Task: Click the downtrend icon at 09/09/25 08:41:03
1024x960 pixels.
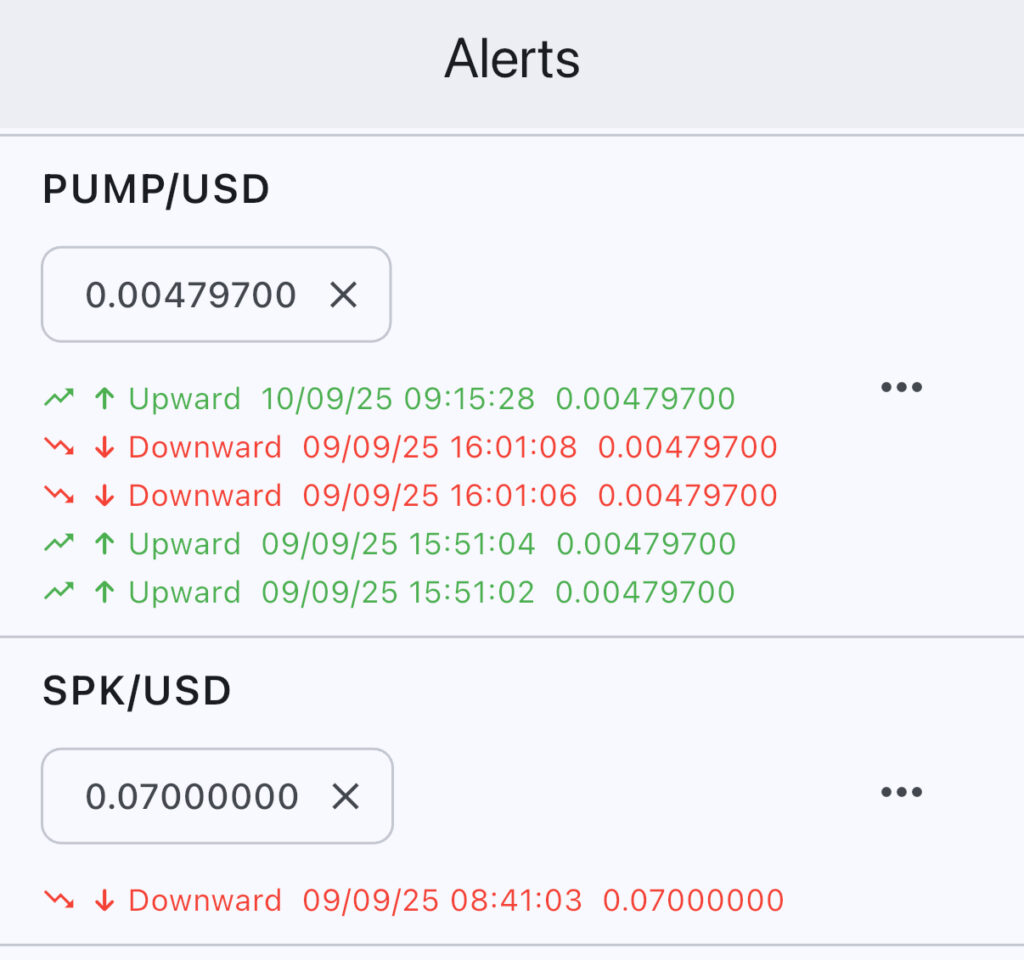Action: click(59, 900)
